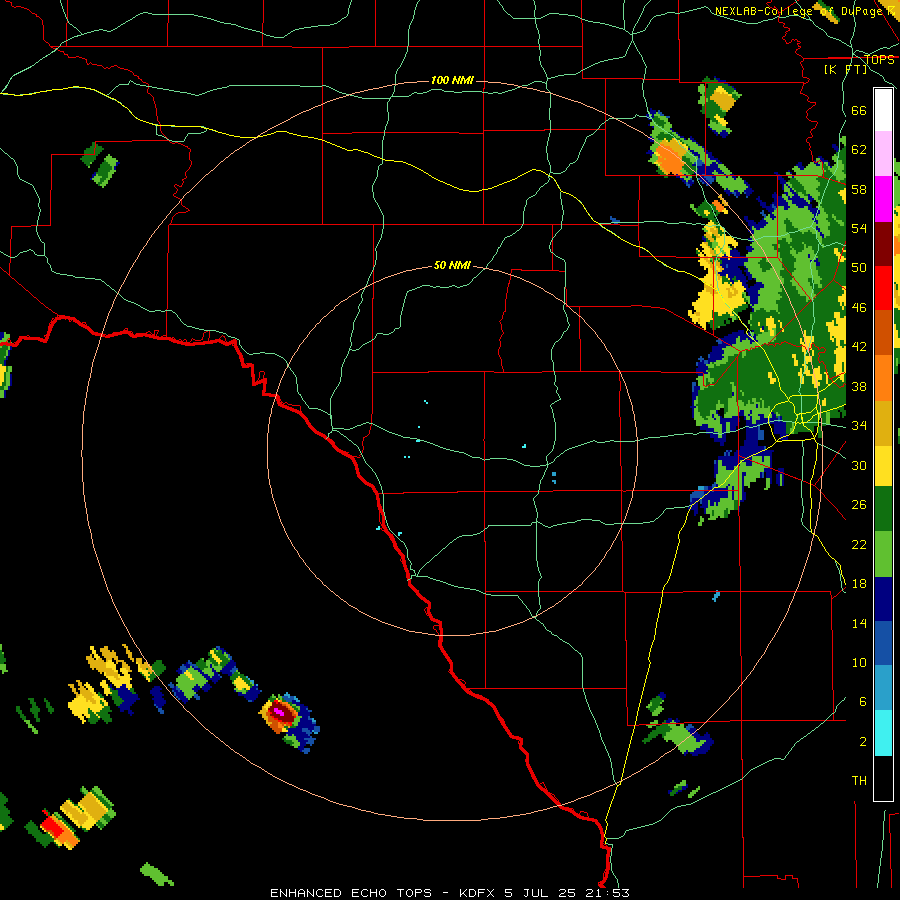Image resolution: width=900 pixels, height=900 pixels.
Task: Click the '10' legend value
Action: tap(859, 662)
